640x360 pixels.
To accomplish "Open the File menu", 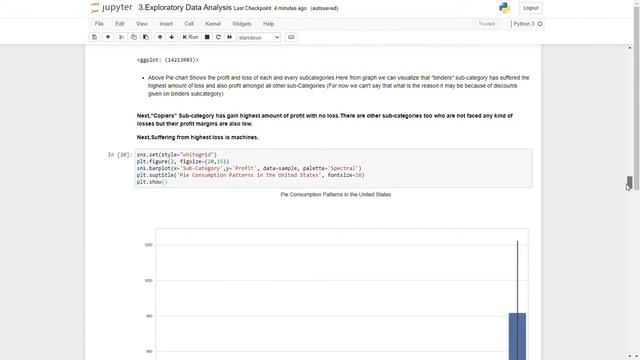I will 99,24.
